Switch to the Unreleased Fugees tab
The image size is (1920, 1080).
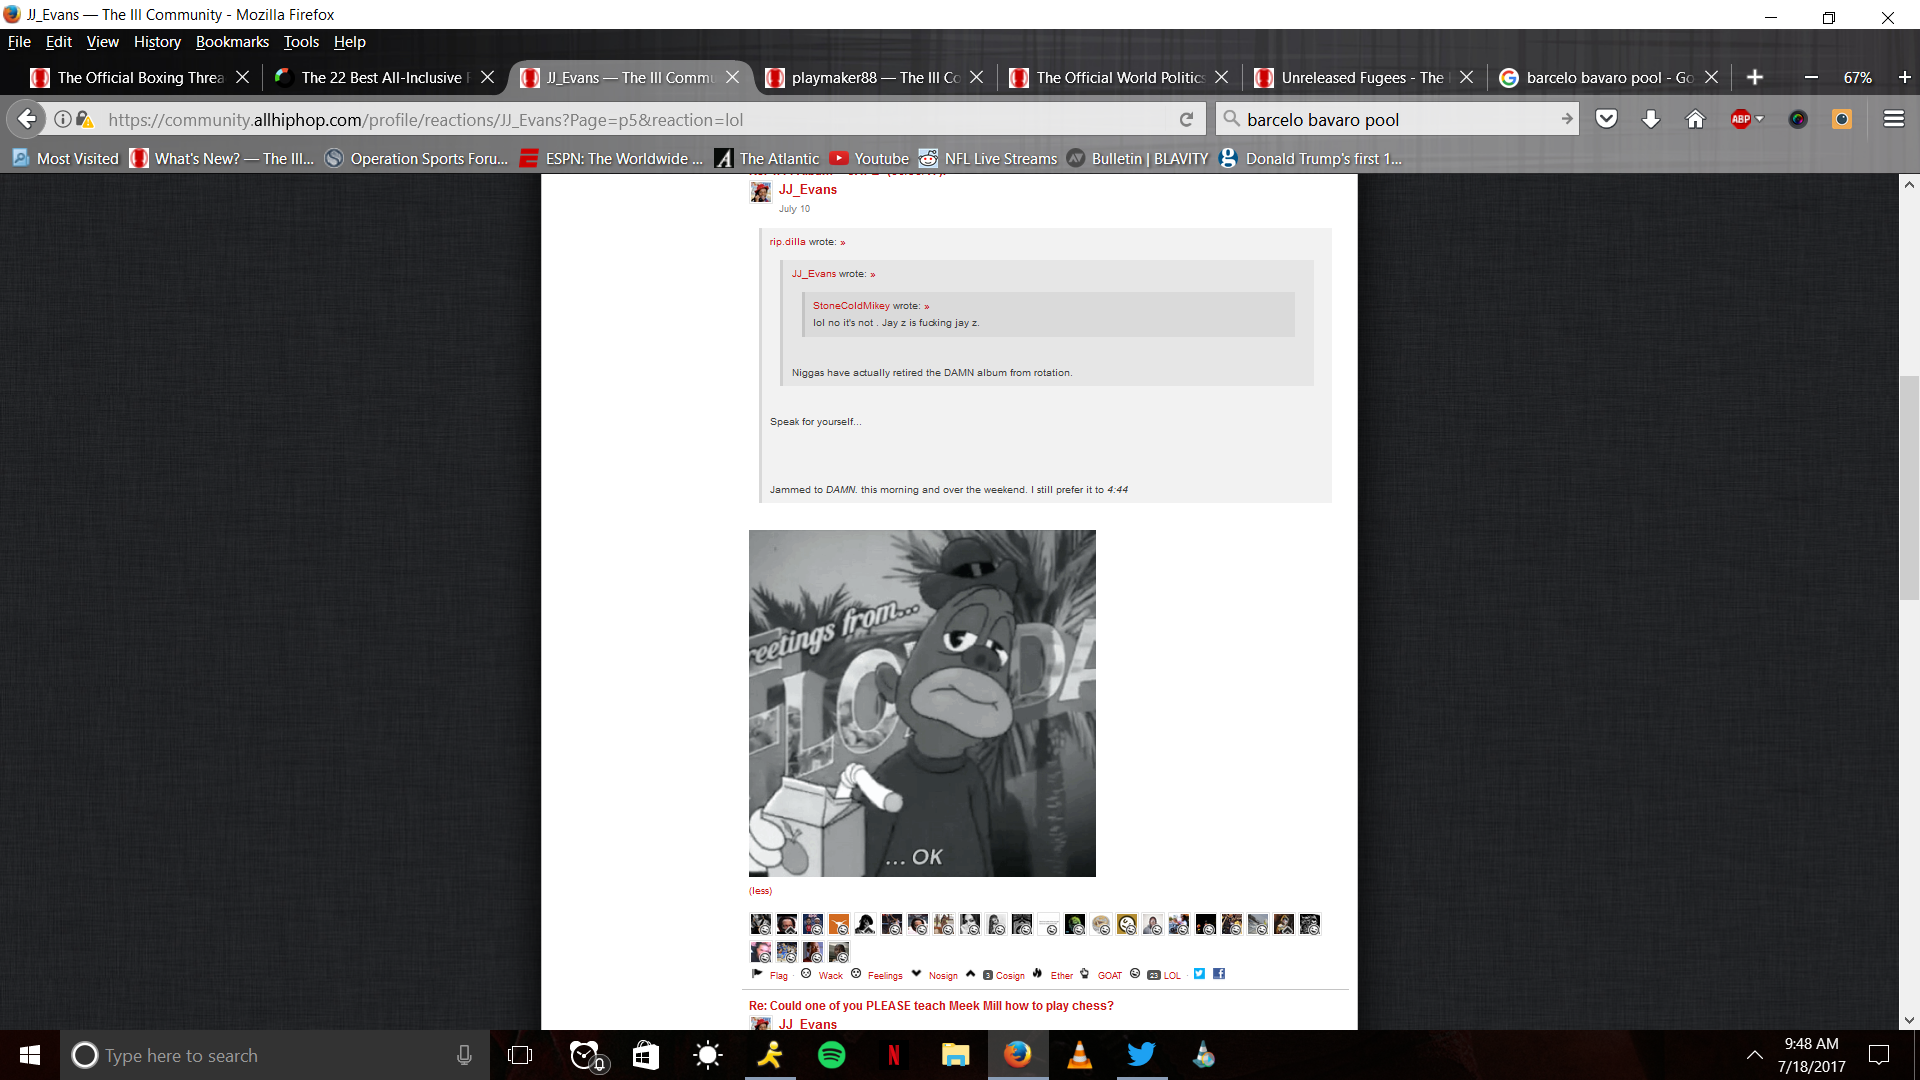pos(1363,77)
